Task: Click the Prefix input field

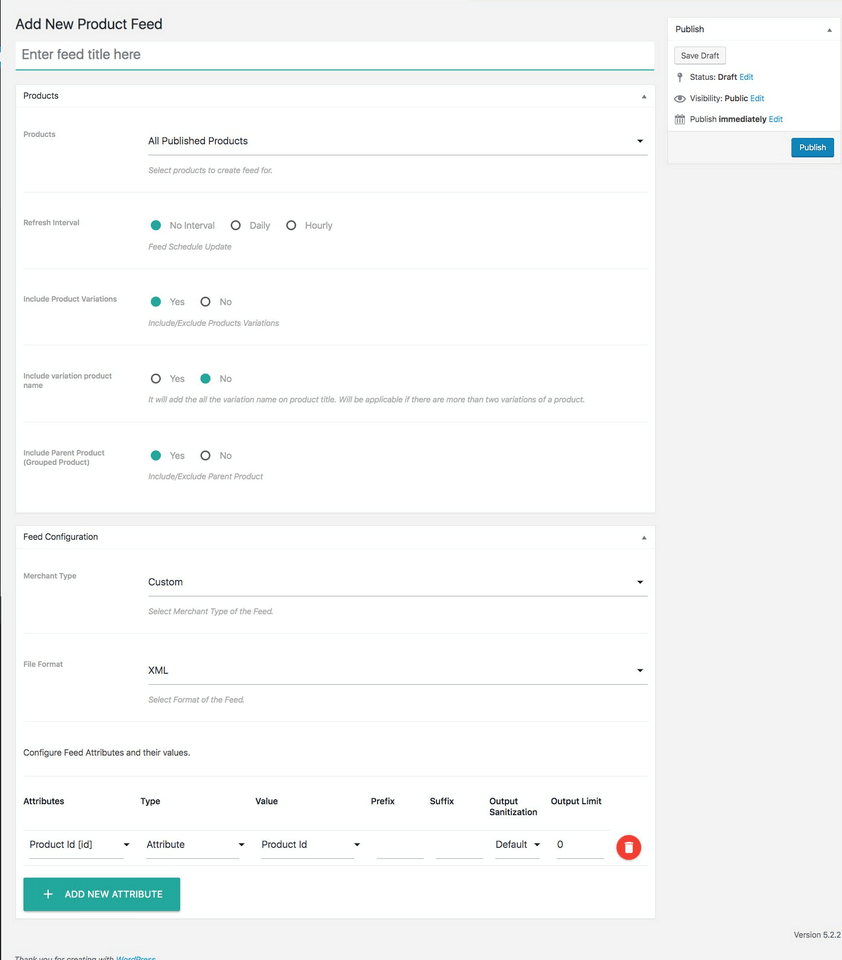Action: pos(400,845)
